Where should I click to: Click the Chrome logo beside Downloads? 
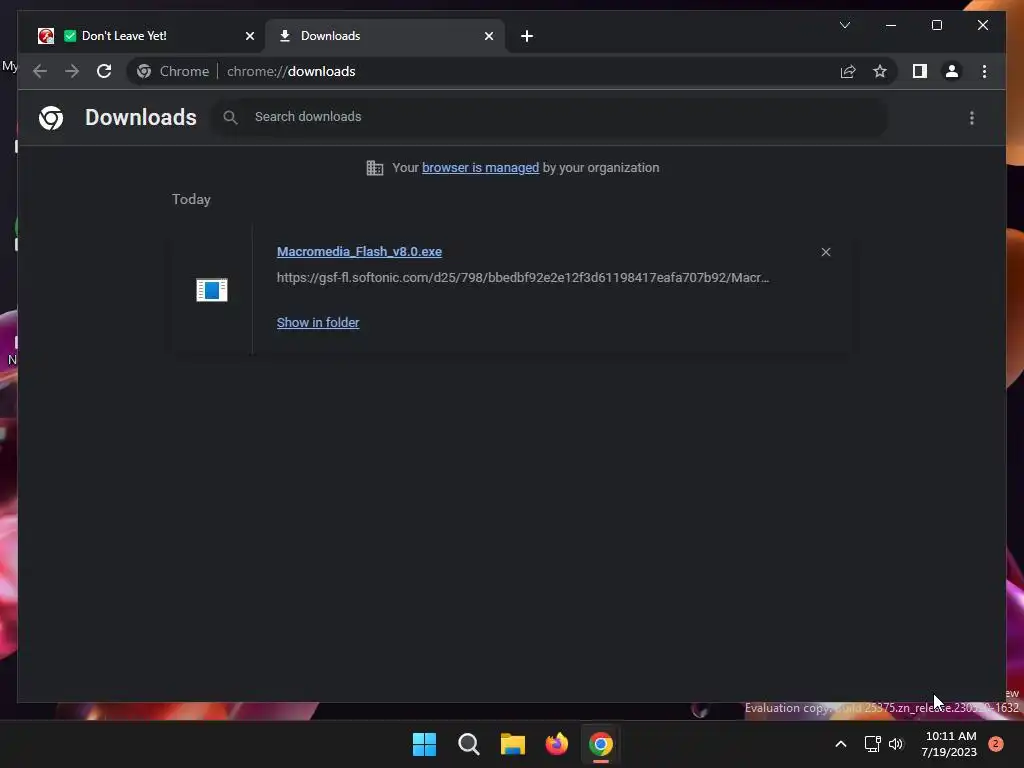51,118
